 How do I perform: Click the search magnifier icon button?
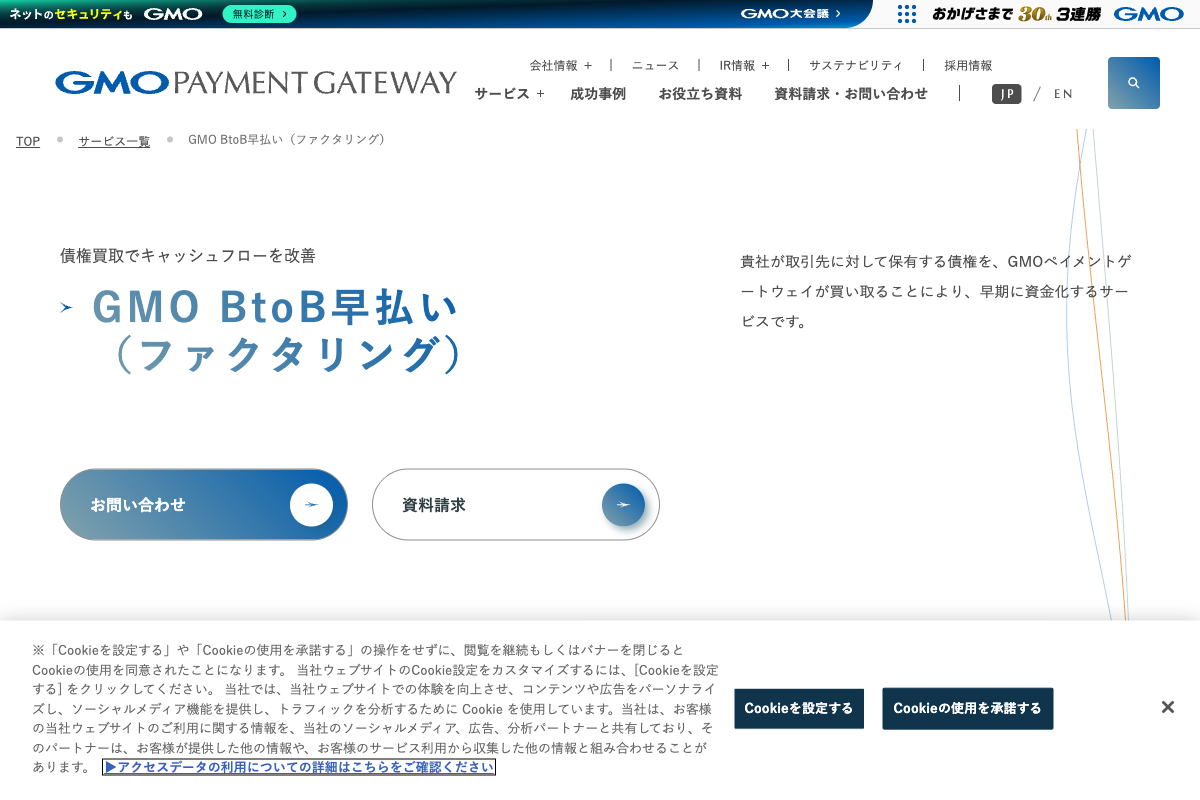tap(1134, 83)
